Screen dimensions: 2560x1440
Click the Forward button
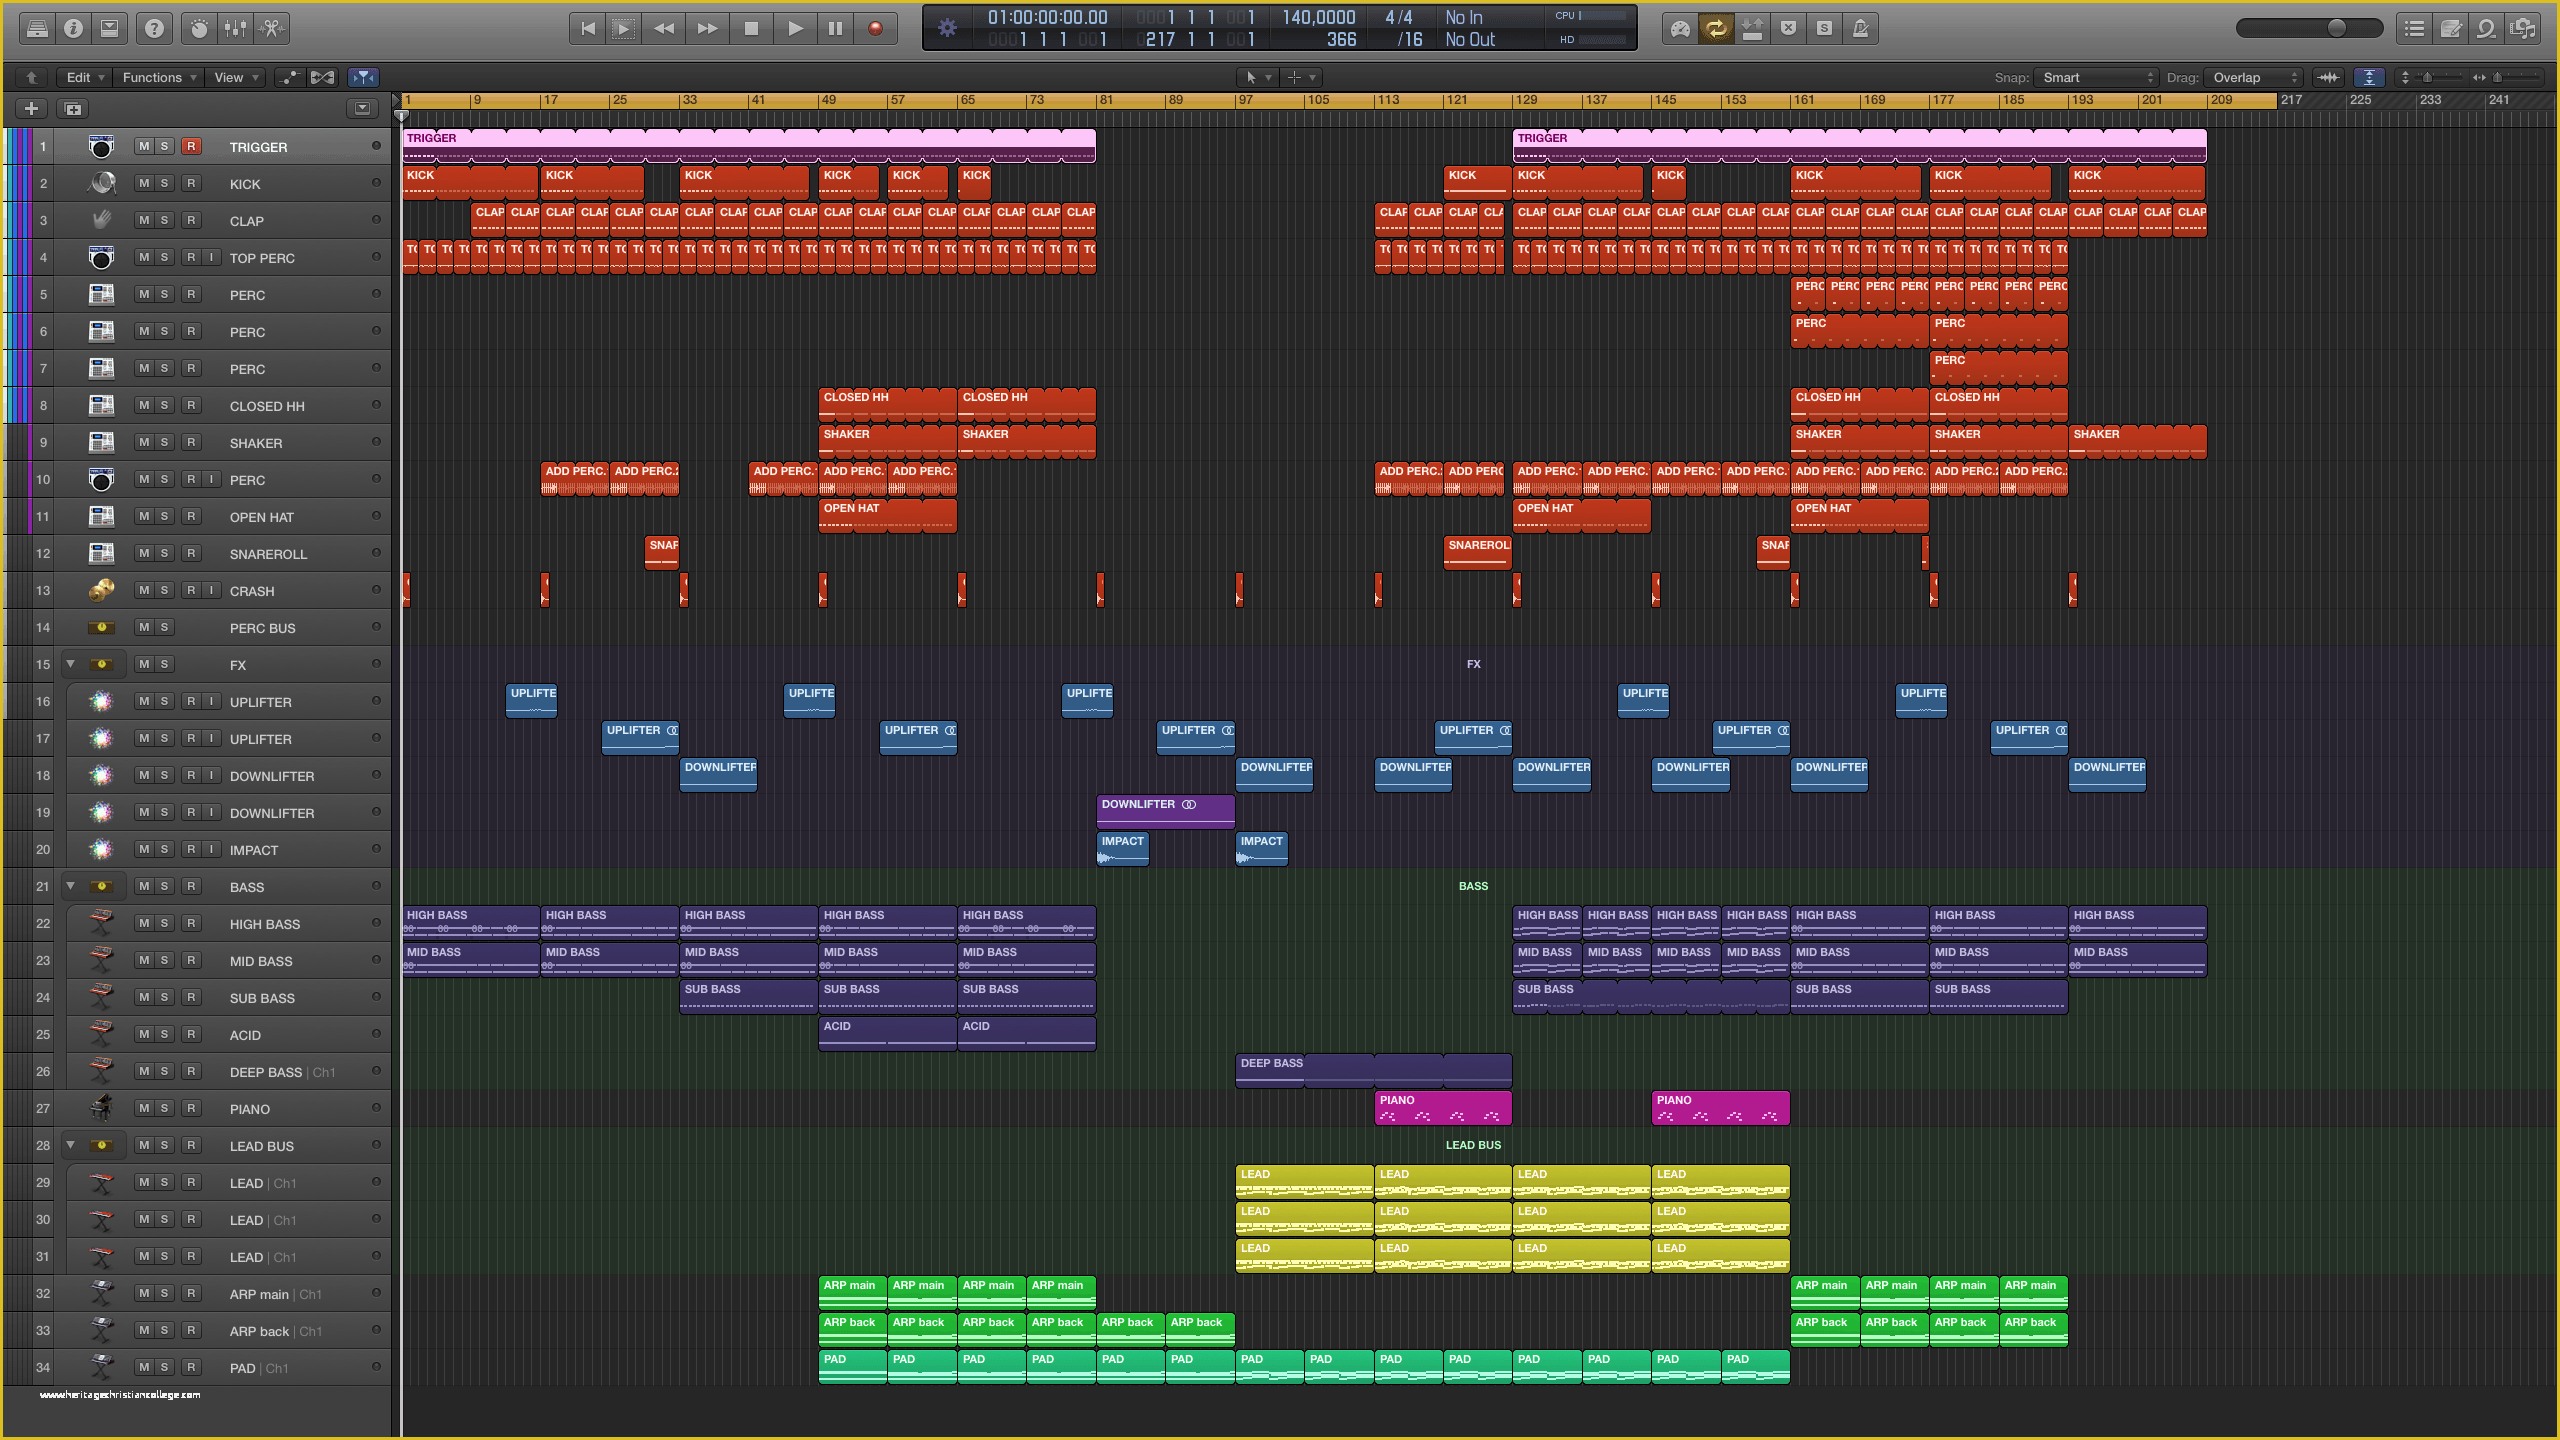coord(707,29)
